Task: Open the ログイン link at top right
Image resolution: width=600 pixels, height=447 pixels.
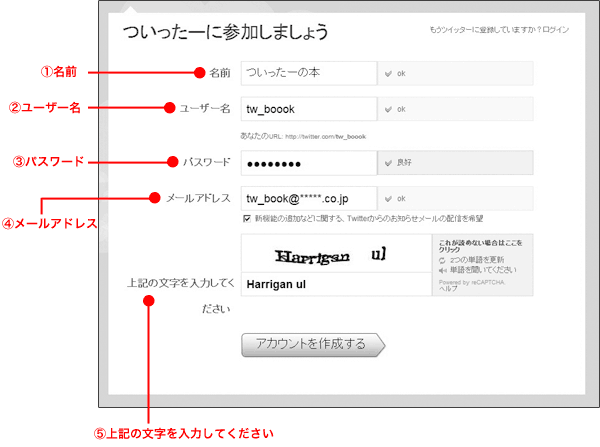Action: (x=556, y=30)
